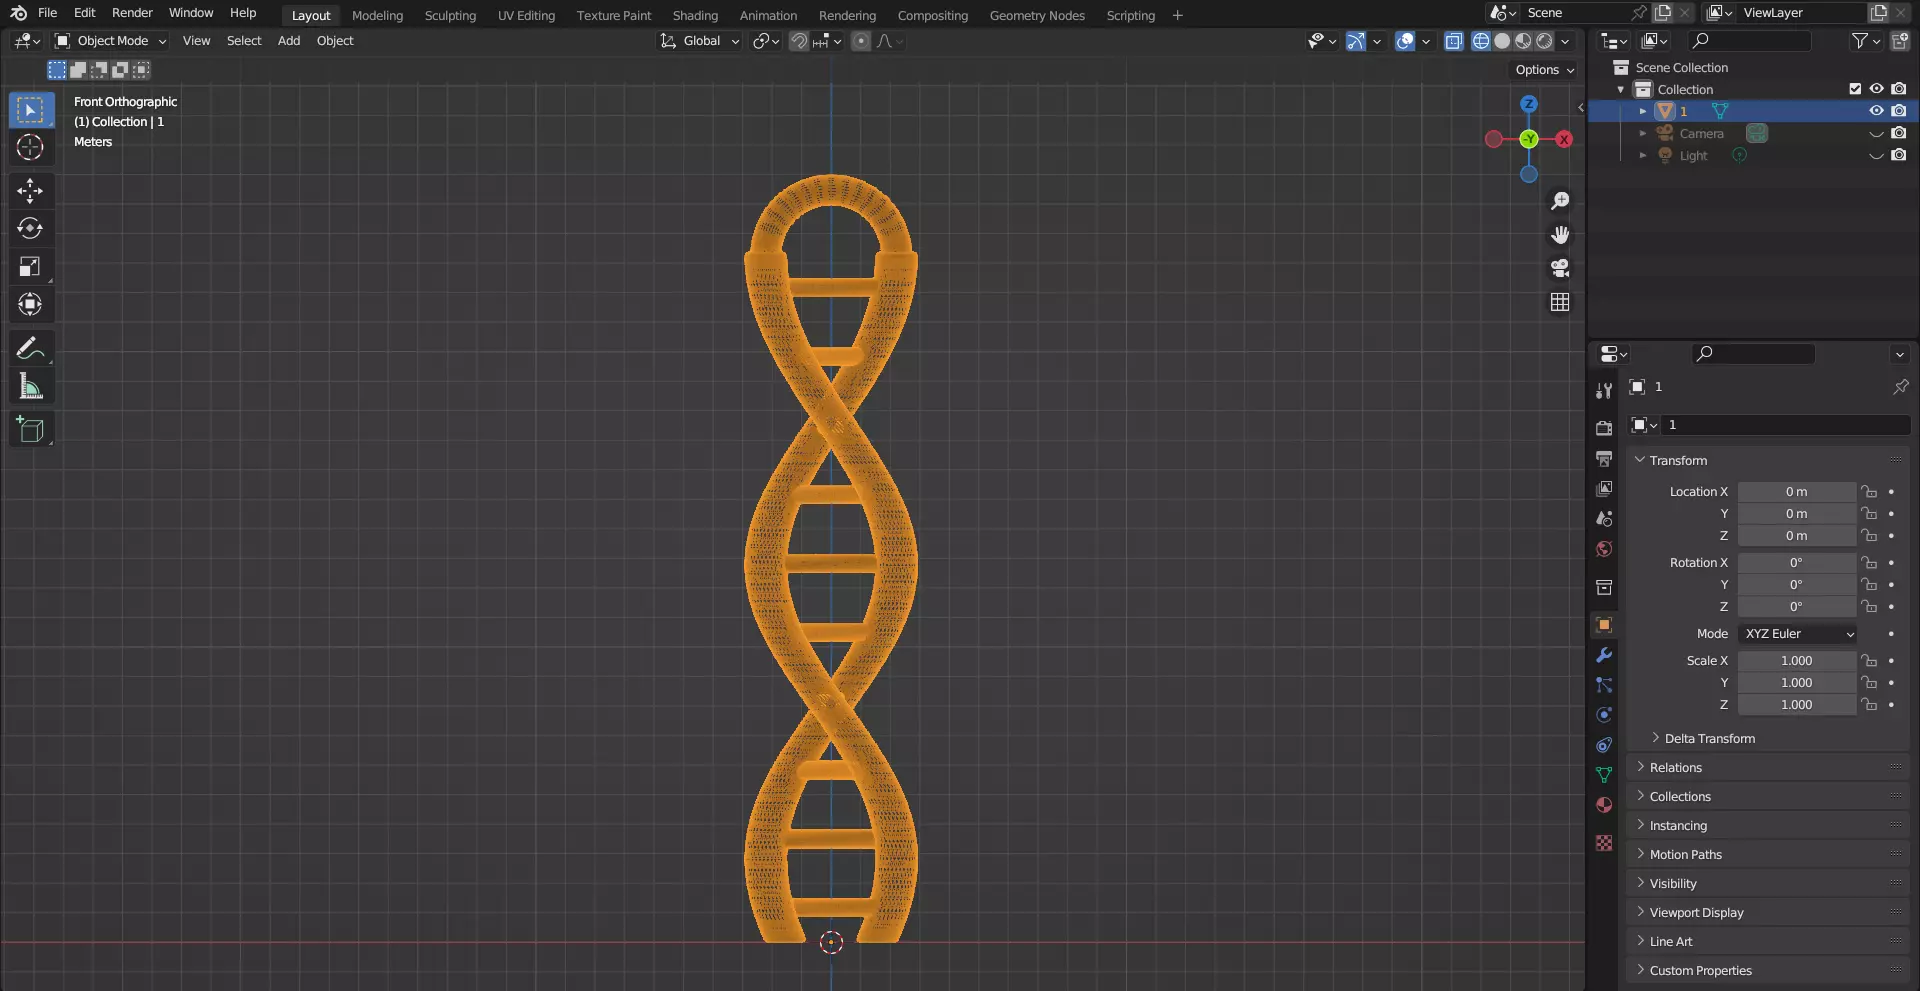Viewport: 1920px width, 991px height.
Task: Click the zoom magnifier viewport icon
Action: [1560, 201]
